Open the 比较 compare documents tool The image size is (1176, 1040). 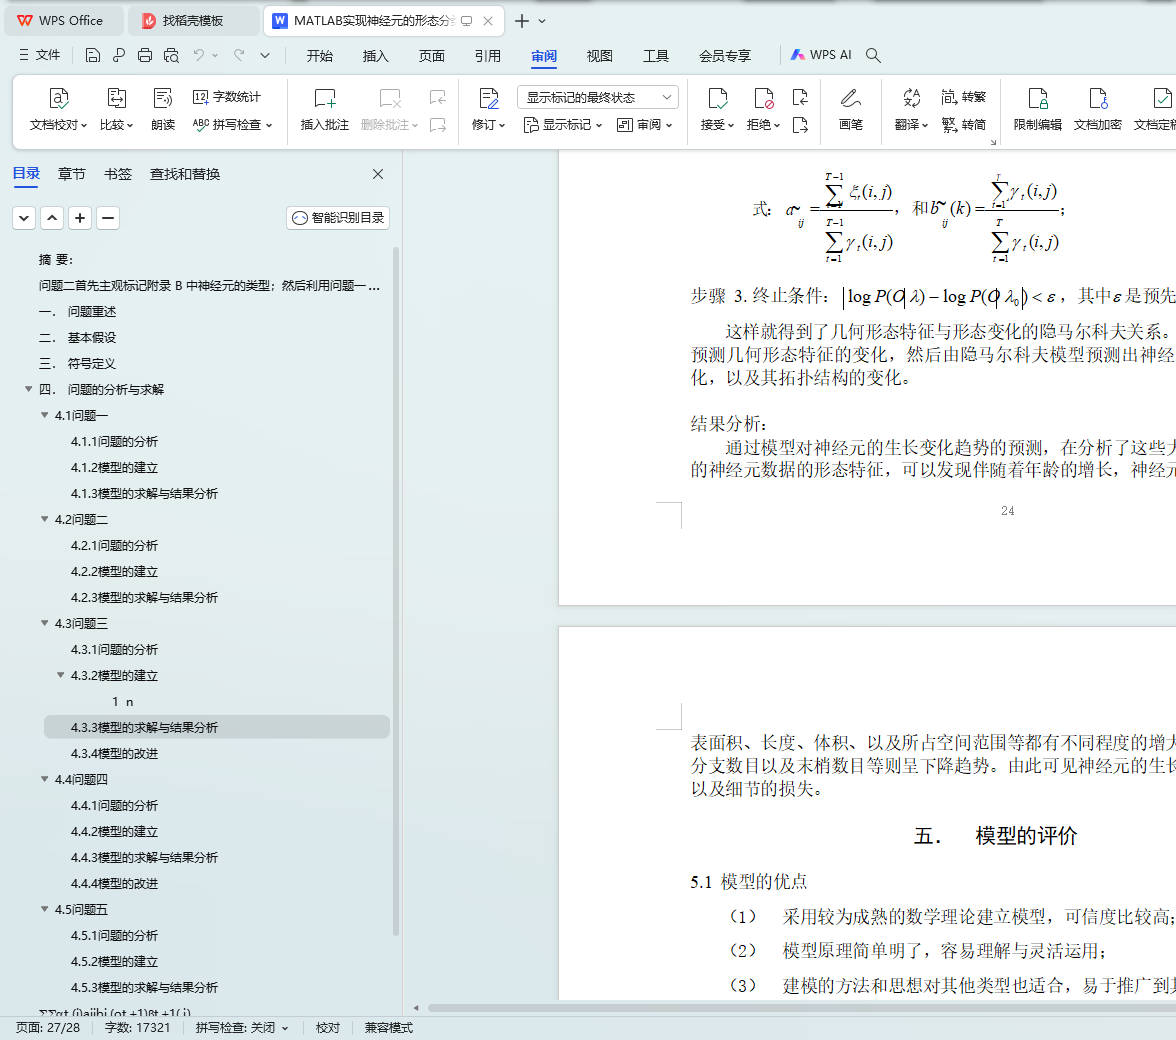pos(116,109)
